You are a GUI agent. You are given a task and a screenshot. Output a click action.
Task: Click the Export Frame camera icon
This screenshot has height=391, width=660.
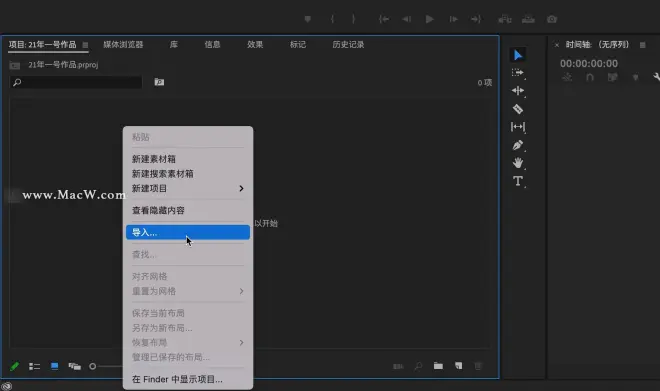point(552,19)
